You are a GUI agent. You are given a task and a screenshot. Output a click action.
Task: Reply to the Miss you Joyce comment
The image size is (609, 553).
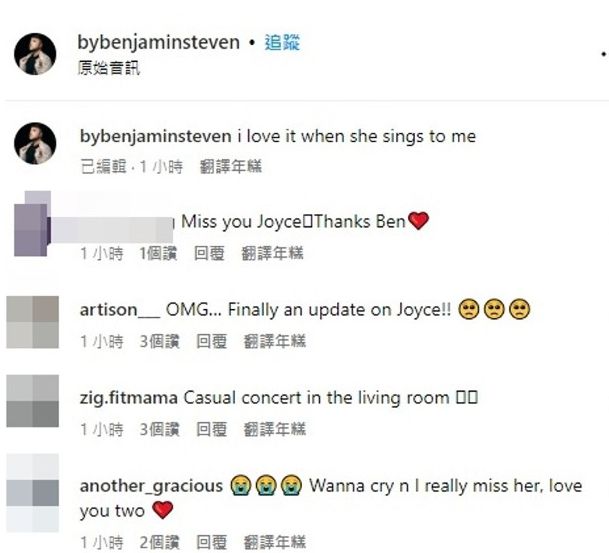209,254
